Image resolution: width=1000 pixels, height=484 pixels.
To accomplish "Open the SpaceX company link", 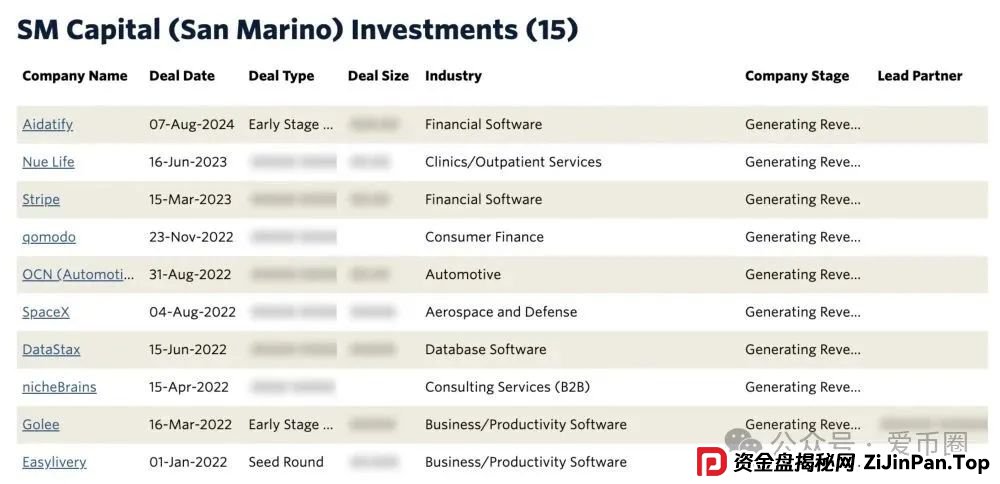I will pyautogui.click(x=46, y=312).
